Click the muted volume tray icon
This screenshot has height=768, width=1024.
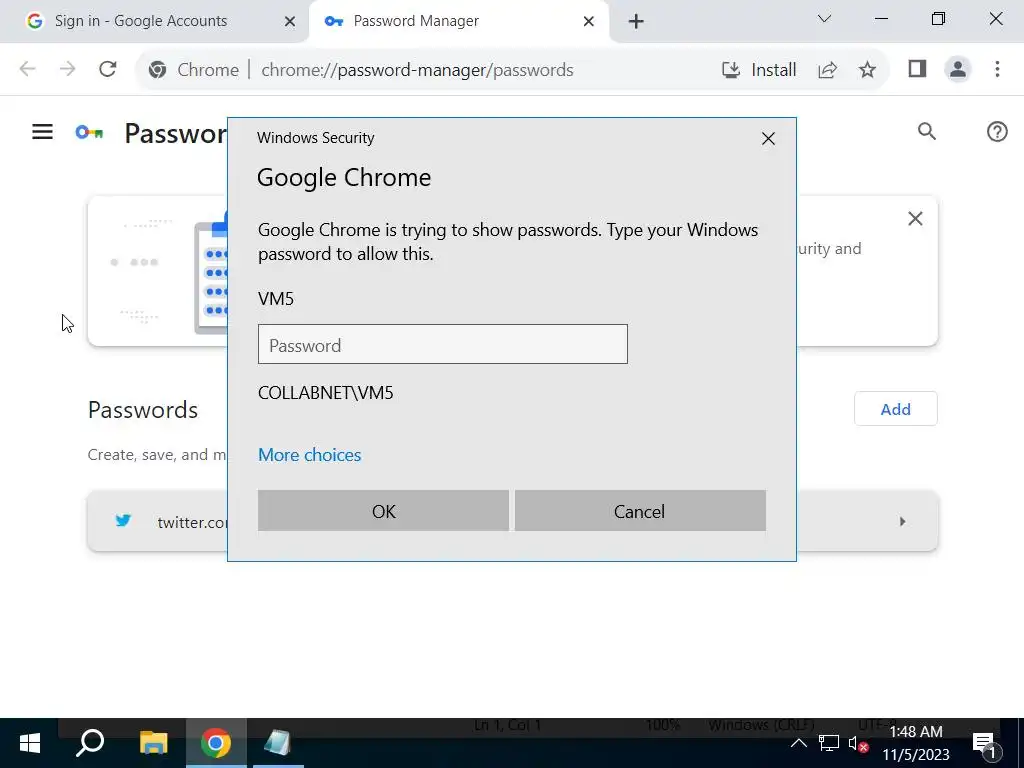[857, 743]
